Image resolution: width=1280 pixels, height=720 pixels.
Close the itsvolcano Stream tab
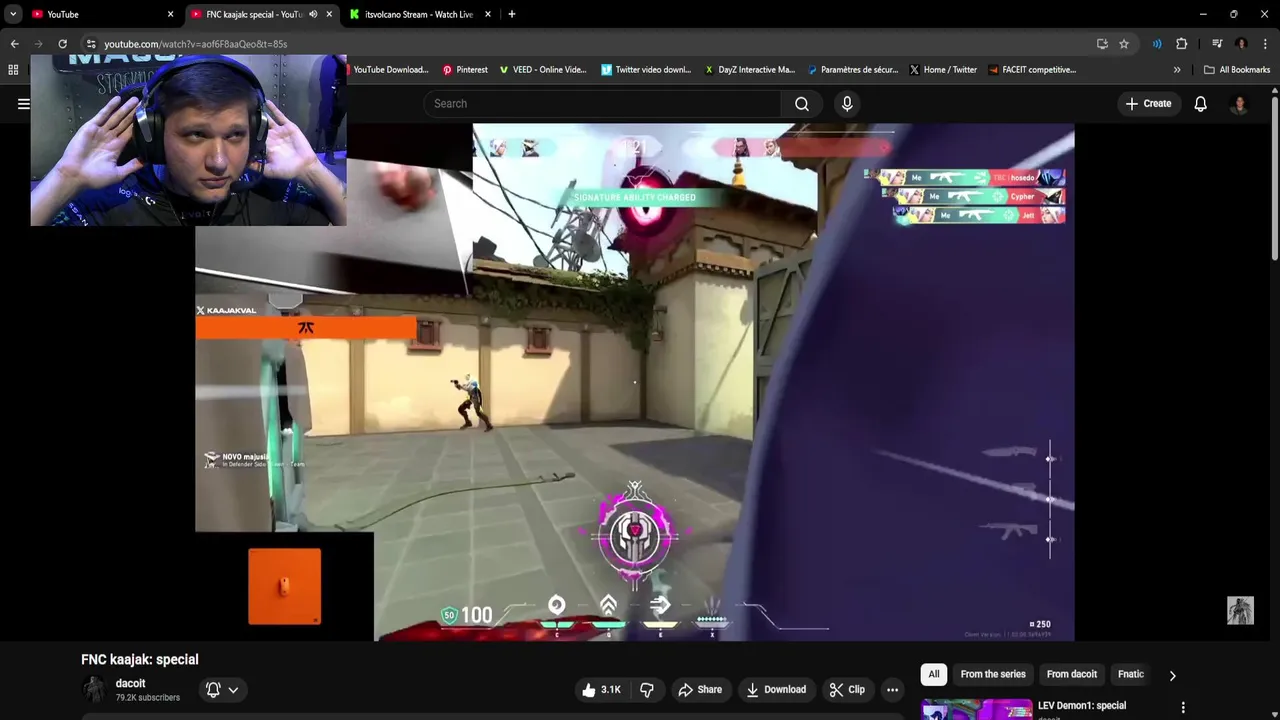488,14
